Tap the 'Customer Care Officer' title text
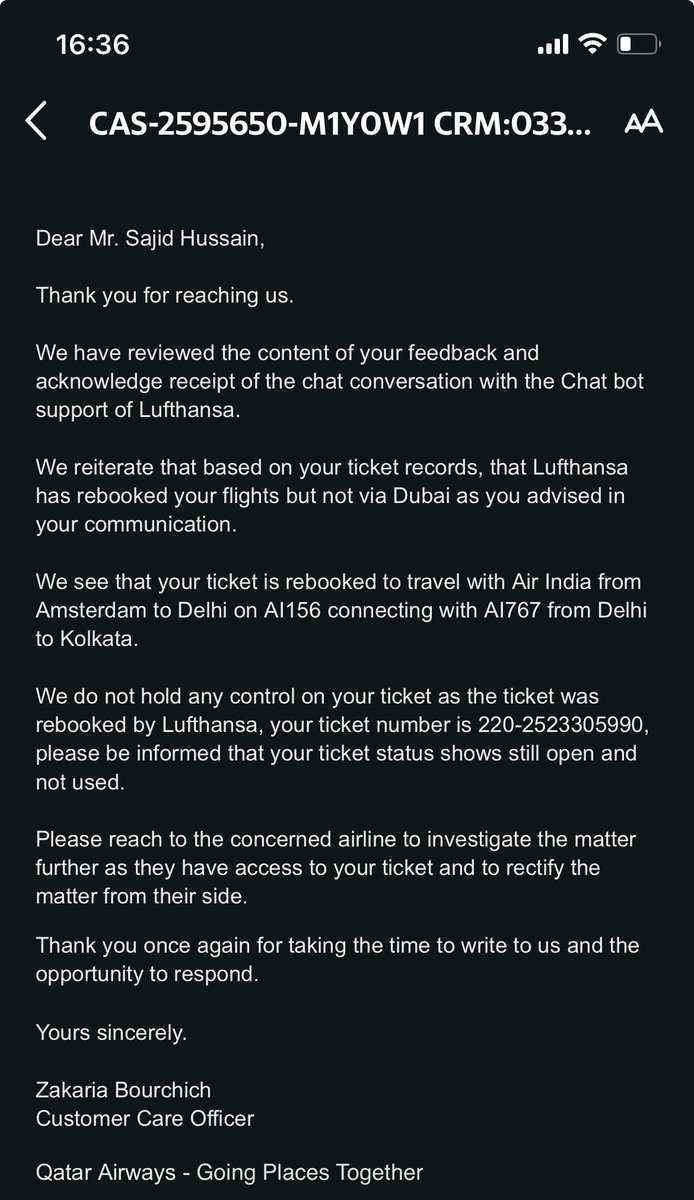 (145, 1118)
